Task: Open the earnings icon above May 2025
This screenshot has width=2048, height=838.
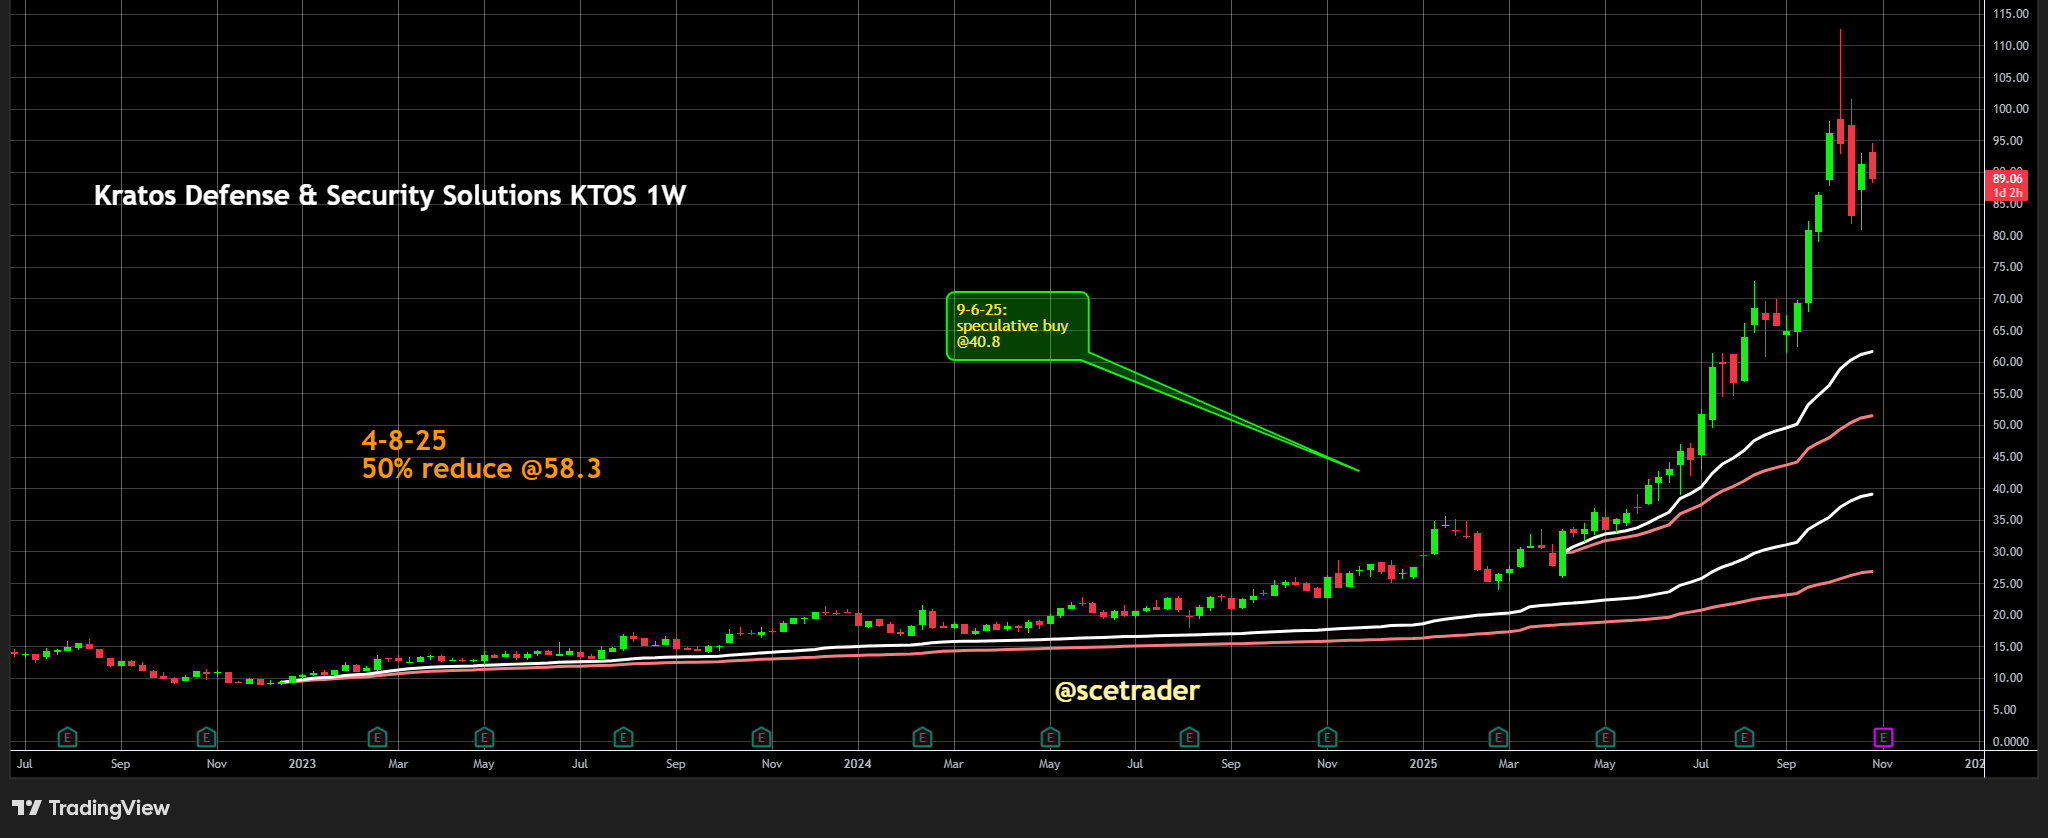Action: [1605, 738]
